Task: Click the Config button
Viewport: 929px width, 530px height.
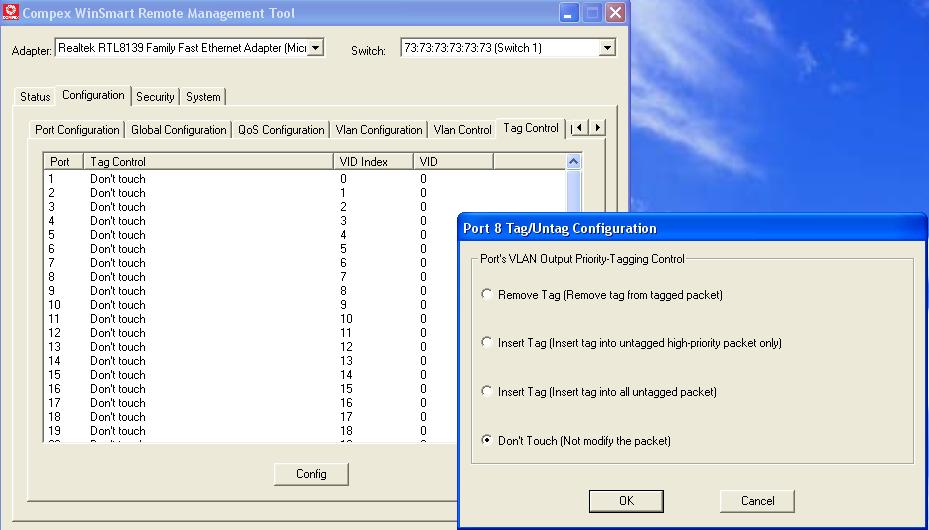Action: 311,474
